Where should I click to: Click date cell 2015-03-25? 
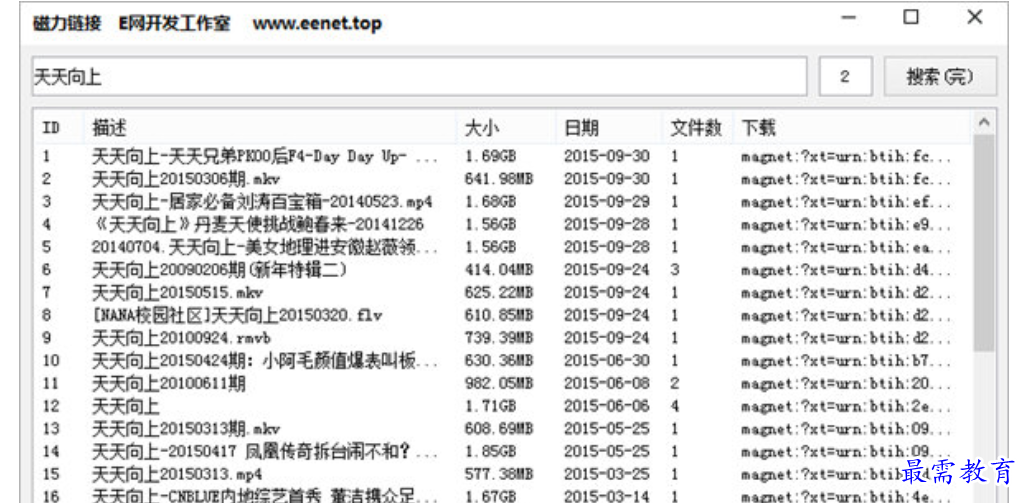pos(607,474)
